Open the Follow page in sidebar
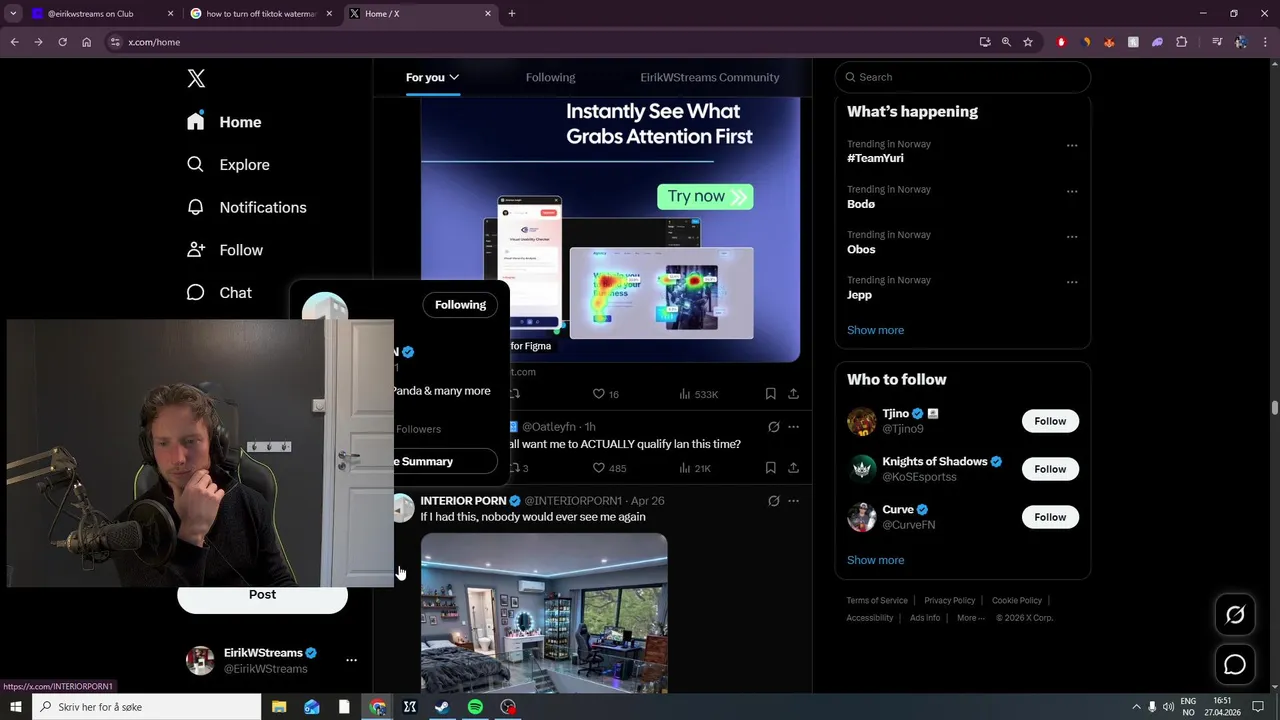 click(225, 250)
